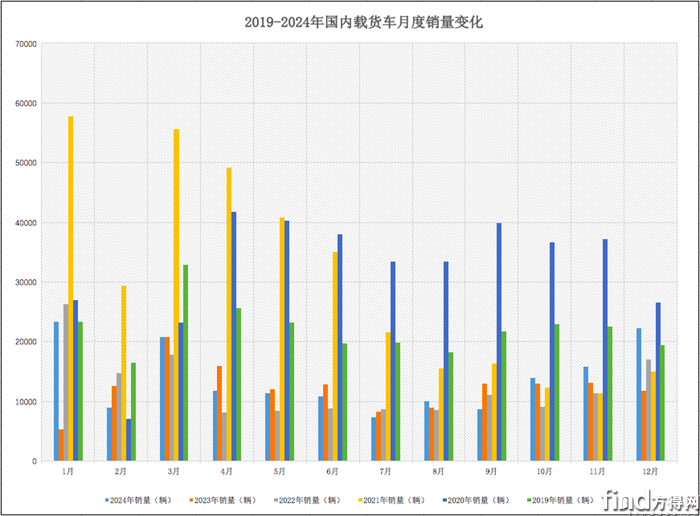Click the 2024年销量 legend color marker
Viewport: 700px width, 516px height.
click(107, 497)
